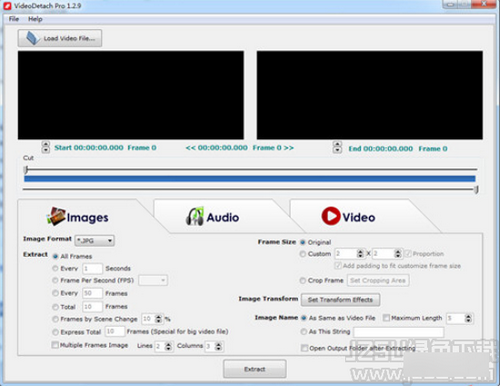
Task: Open the Help menu
Action: tap(35, 19)
